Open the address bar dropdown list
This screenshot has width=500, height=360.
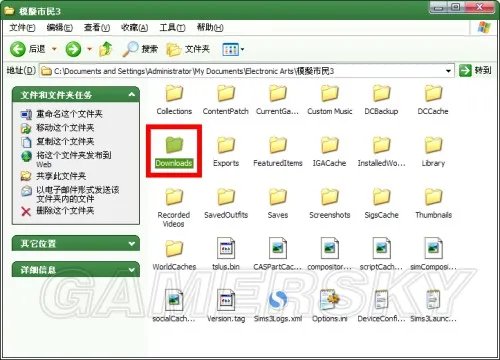448,71
